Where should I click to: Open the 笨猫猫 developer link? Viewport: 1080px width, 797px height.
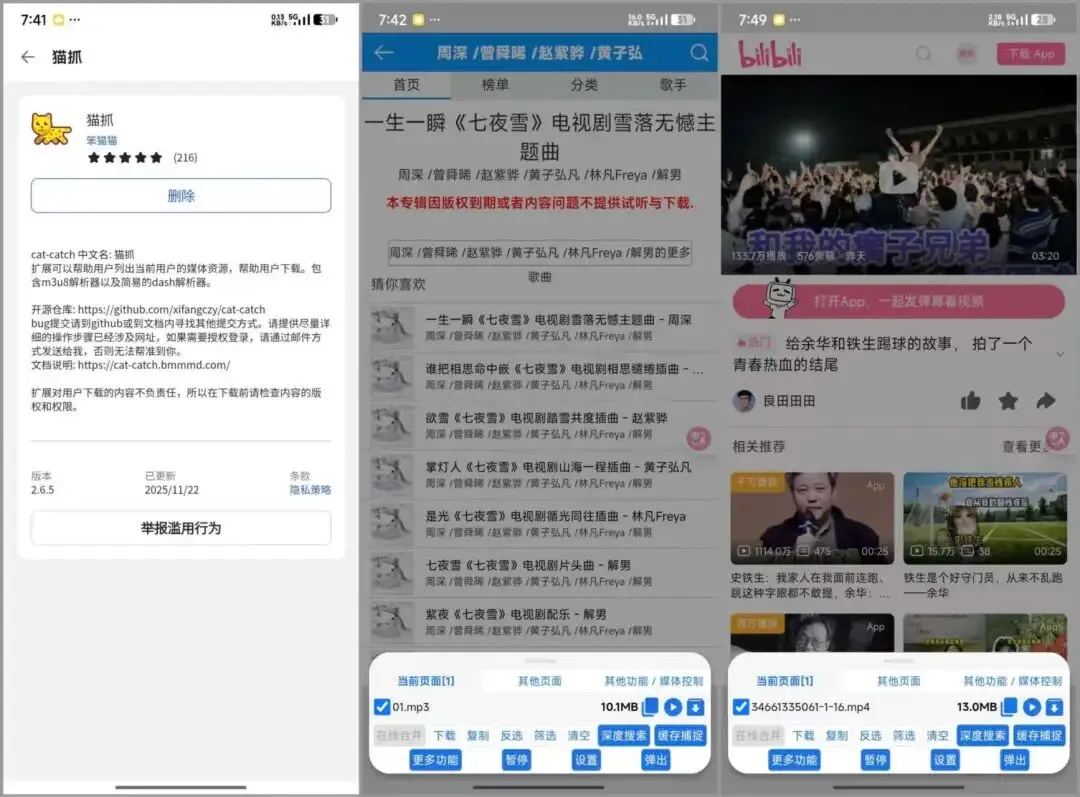(x=101, y=141)
